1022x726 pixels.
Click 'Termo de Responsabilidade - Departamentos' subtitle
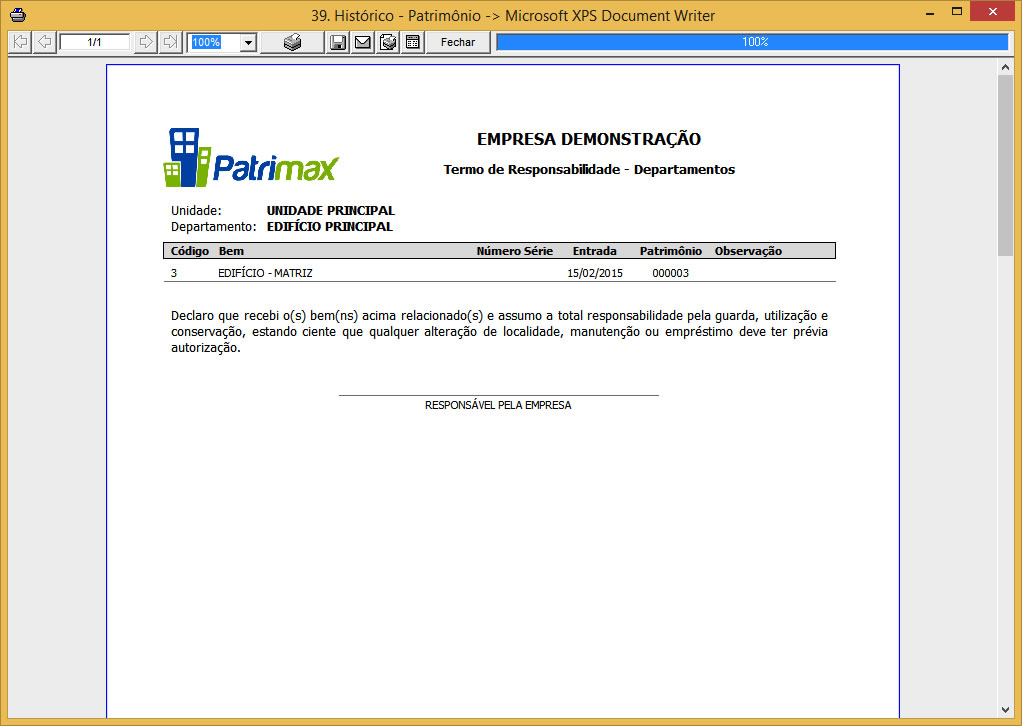[589, 169]
